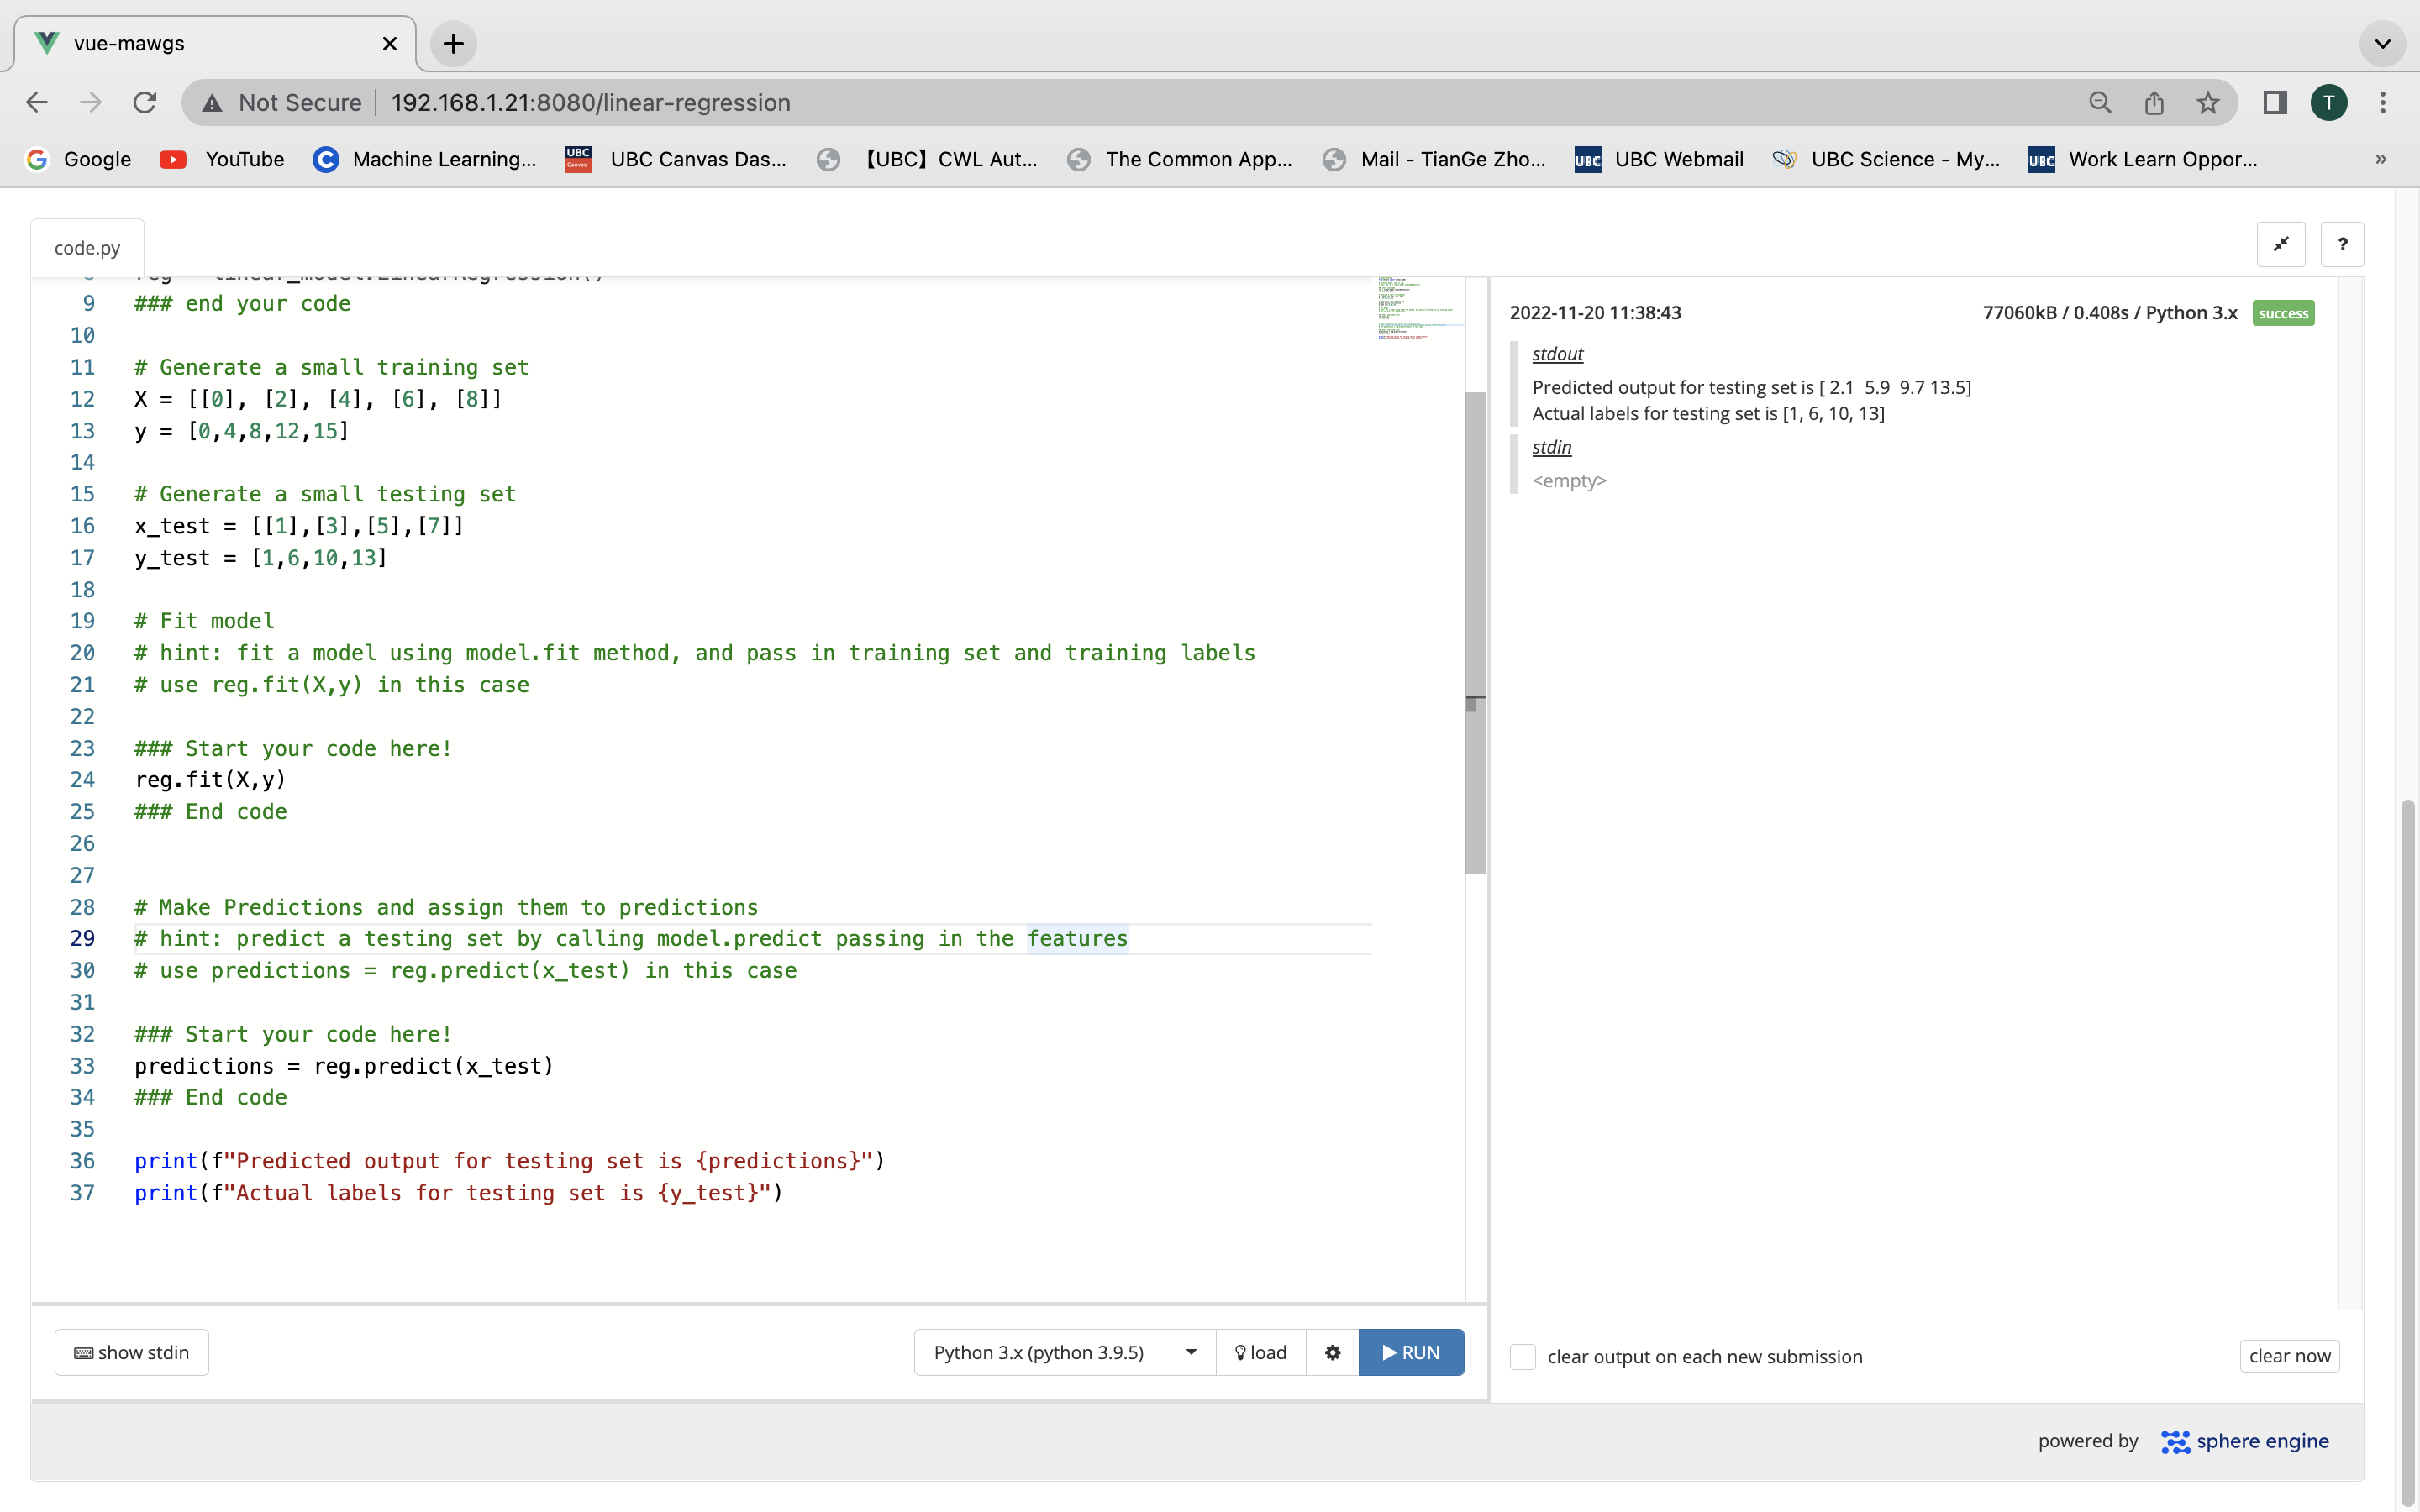This screenshot has width=2420, height=1512.
Task: Click the clear now button
Action: point(2289,1356)
